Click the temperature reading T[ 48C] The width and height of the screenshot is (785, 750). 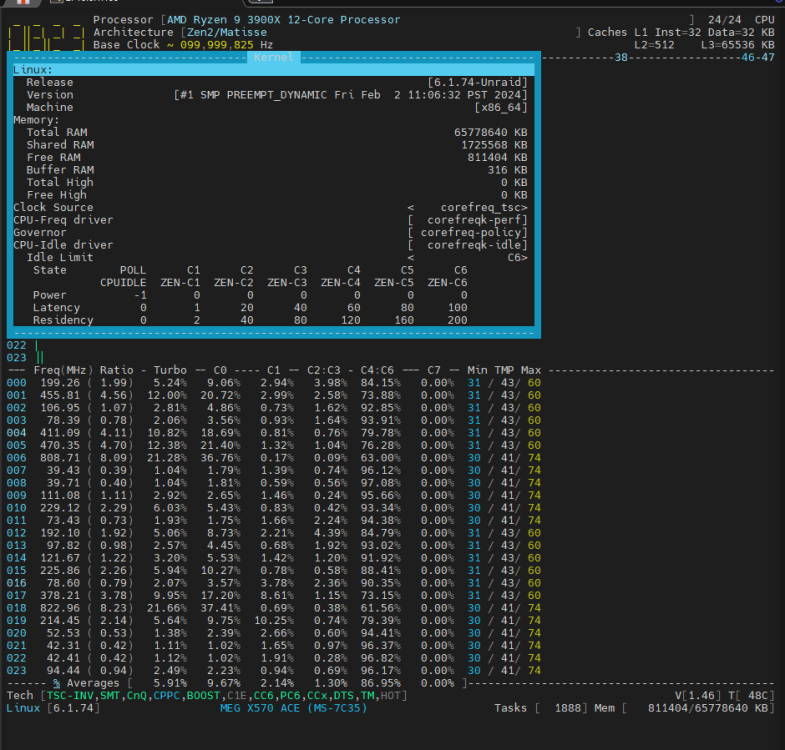tap(751, 695)
